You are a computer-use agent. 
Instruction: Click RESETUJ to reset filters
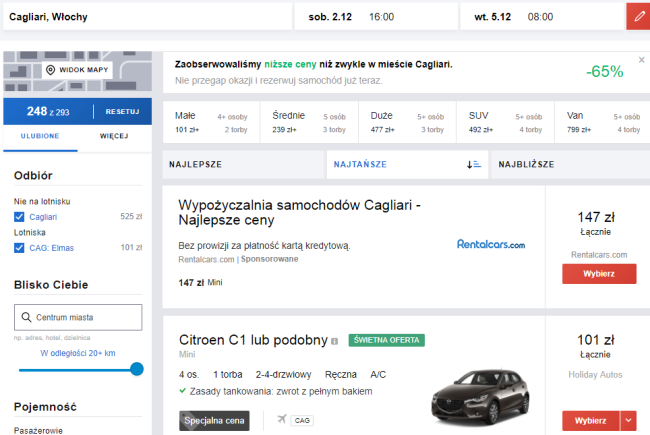tap(122, 111)
